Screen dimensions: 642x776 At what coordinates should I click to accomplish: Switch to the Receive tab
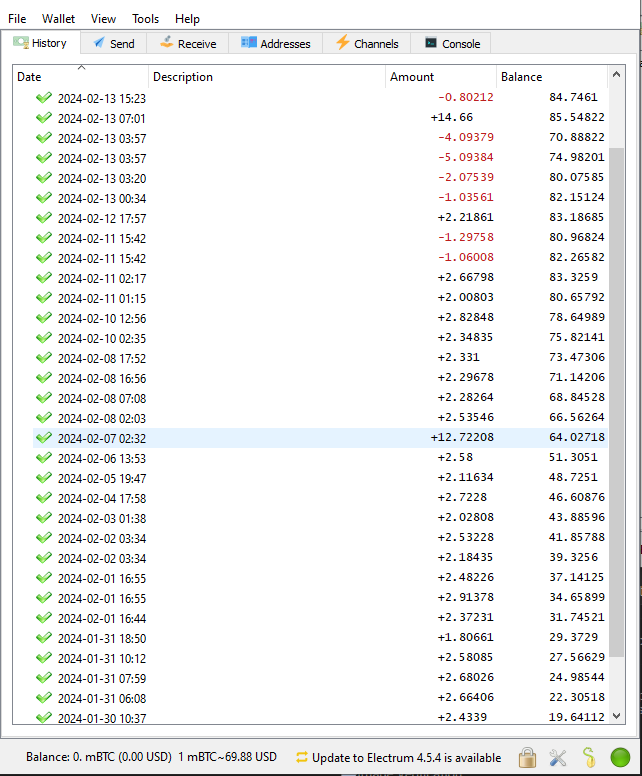[188, 44]
